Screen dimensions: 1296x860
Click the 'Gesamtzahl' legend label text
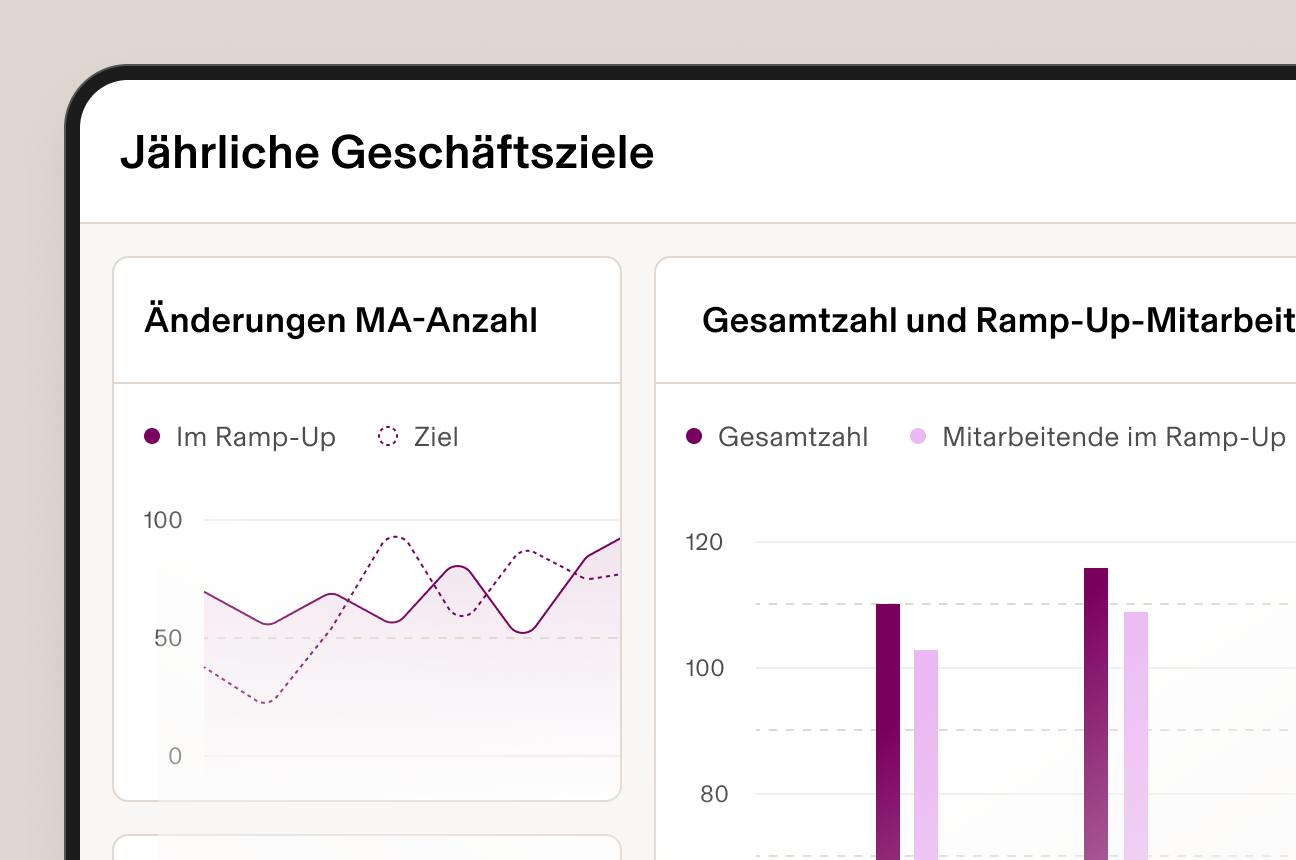pos(793,436)
